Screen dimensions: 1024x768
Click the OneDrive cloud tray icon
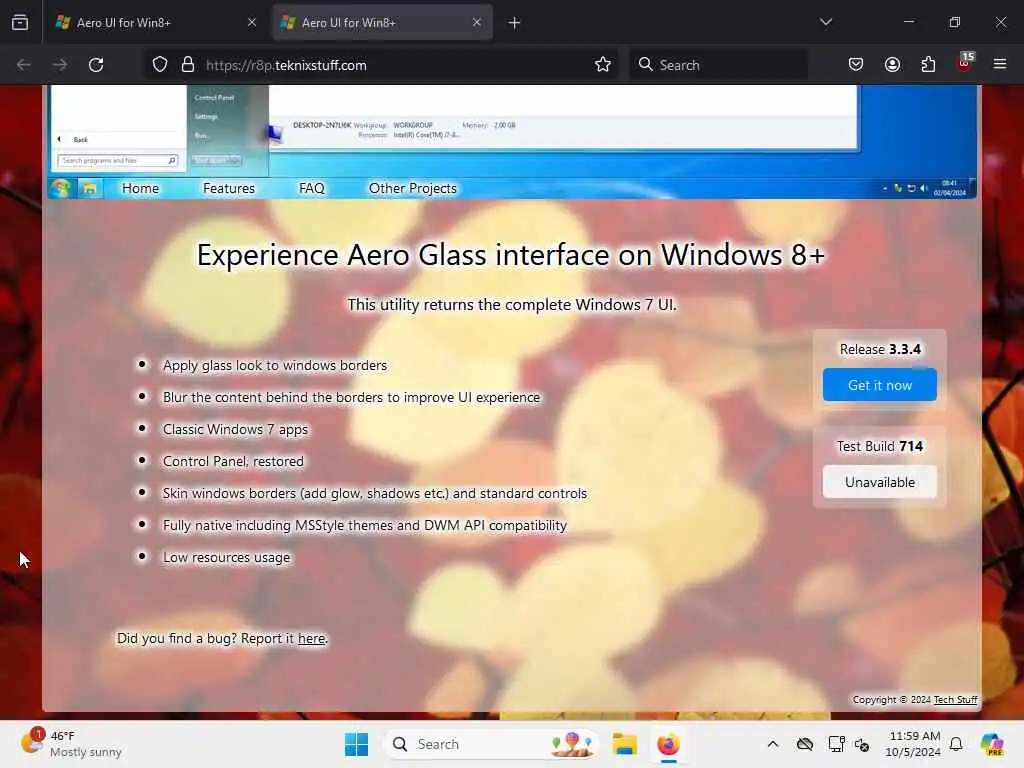coord(805,744)
